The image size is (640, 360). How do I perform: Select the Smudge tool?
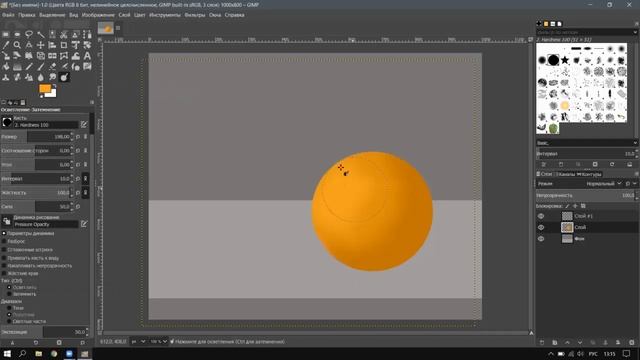pos(52,77)
